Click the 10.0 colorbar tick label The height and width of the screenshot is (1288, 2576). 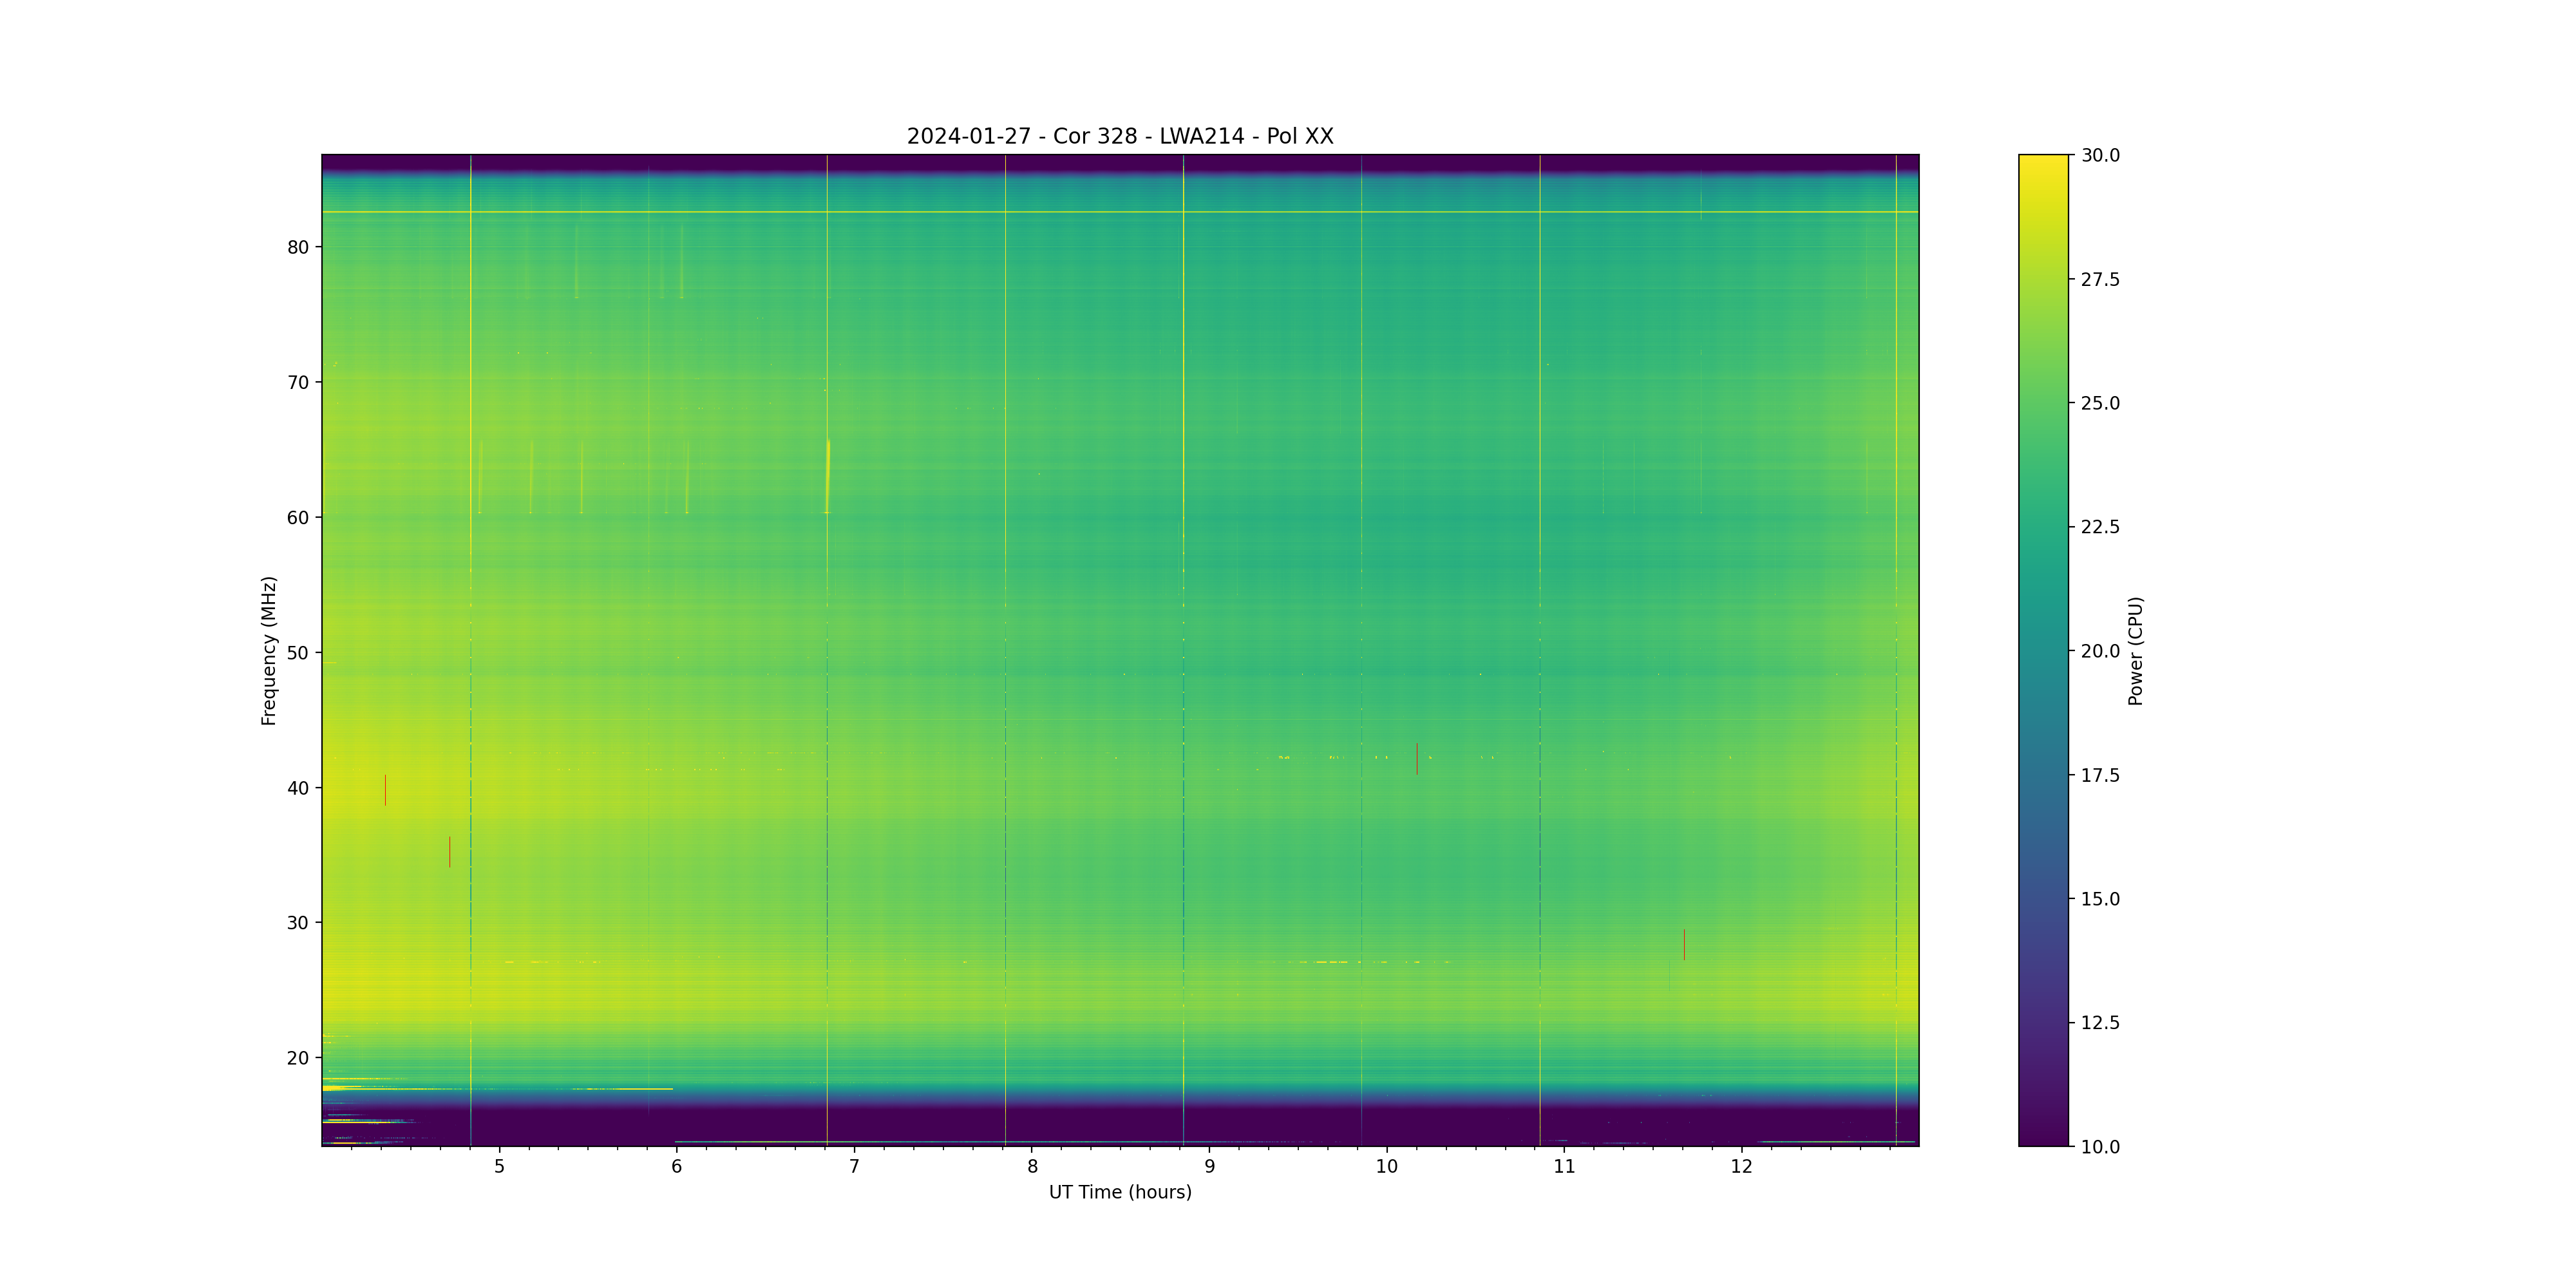click(x=2100, y=1147)
